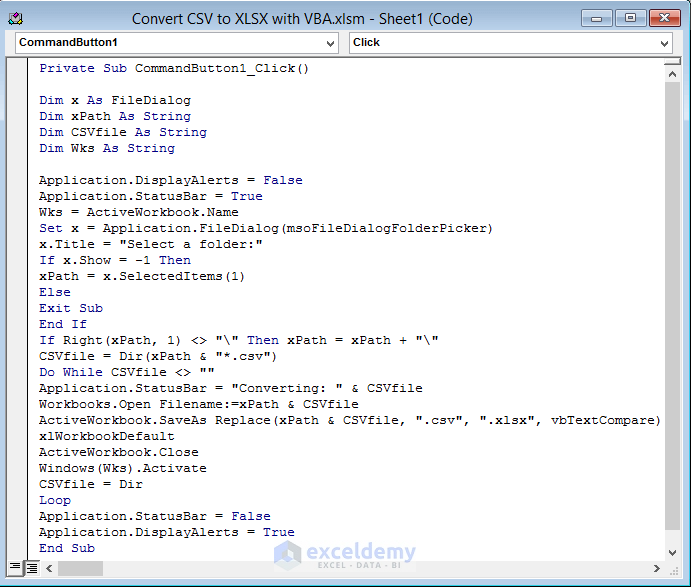Click 'If x.Show = -1 Then' line
Screen dimensions: 691x587
(115, 260)
